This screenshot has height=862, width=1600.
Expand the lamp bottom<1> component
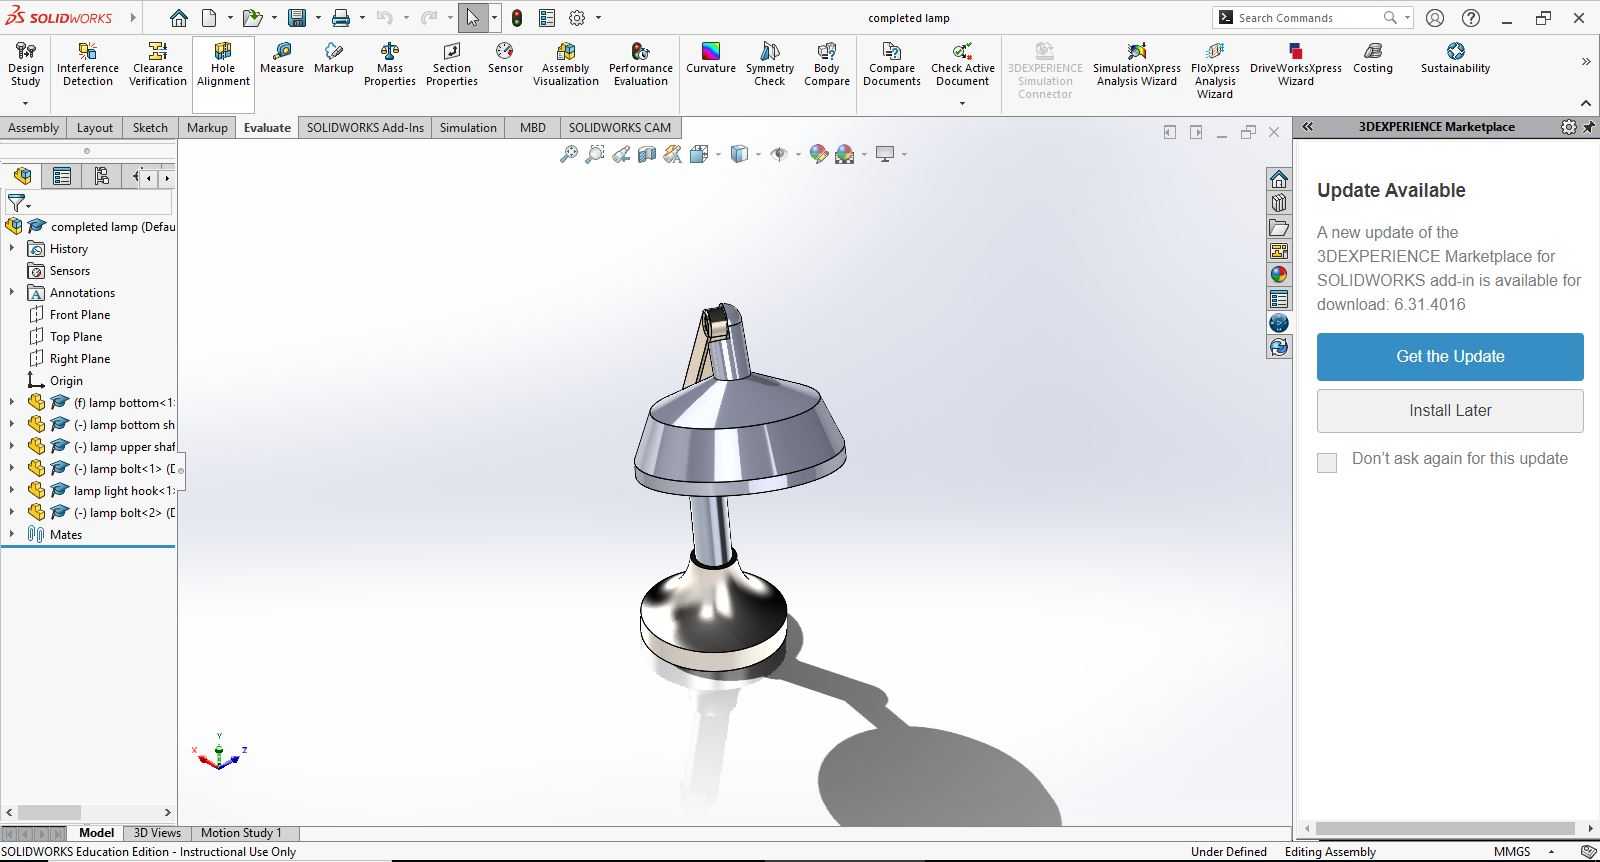(12, 402)
